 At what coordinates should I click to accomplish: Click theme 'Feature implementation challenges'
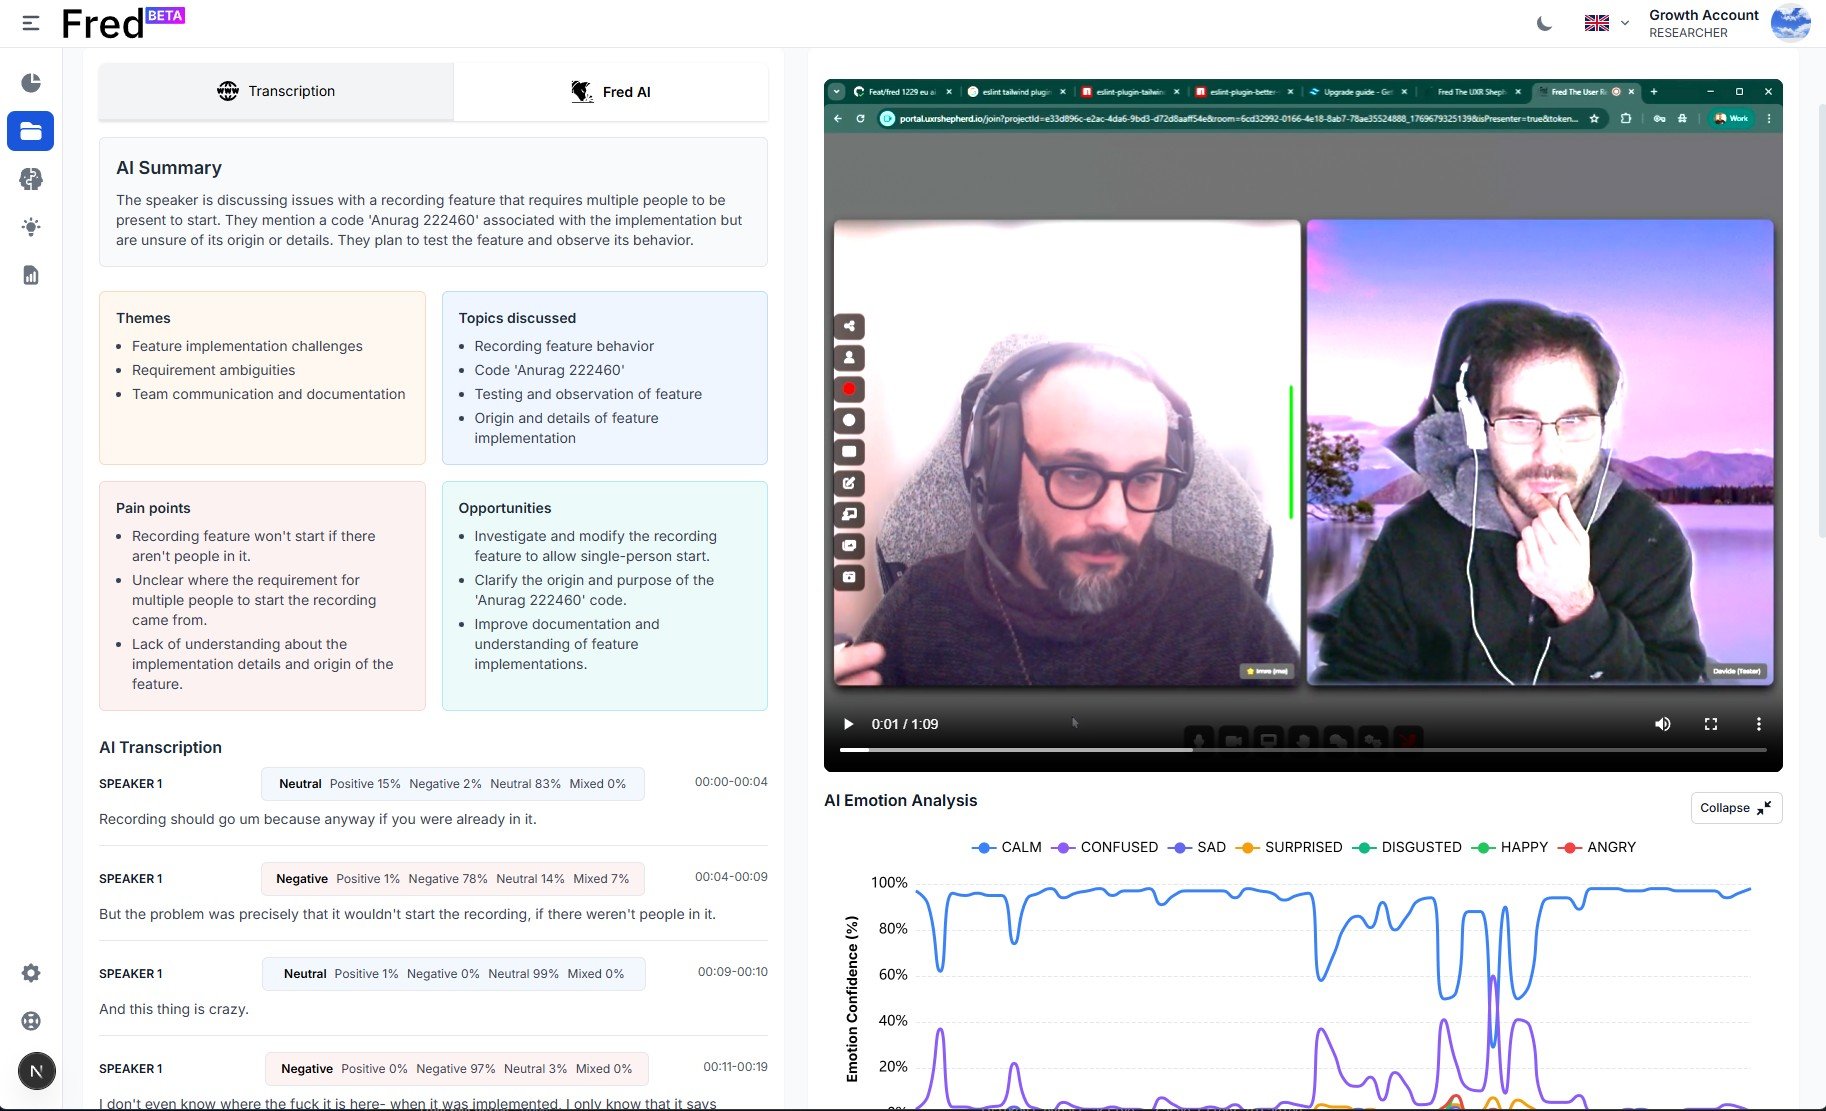[x=247, y=346]
